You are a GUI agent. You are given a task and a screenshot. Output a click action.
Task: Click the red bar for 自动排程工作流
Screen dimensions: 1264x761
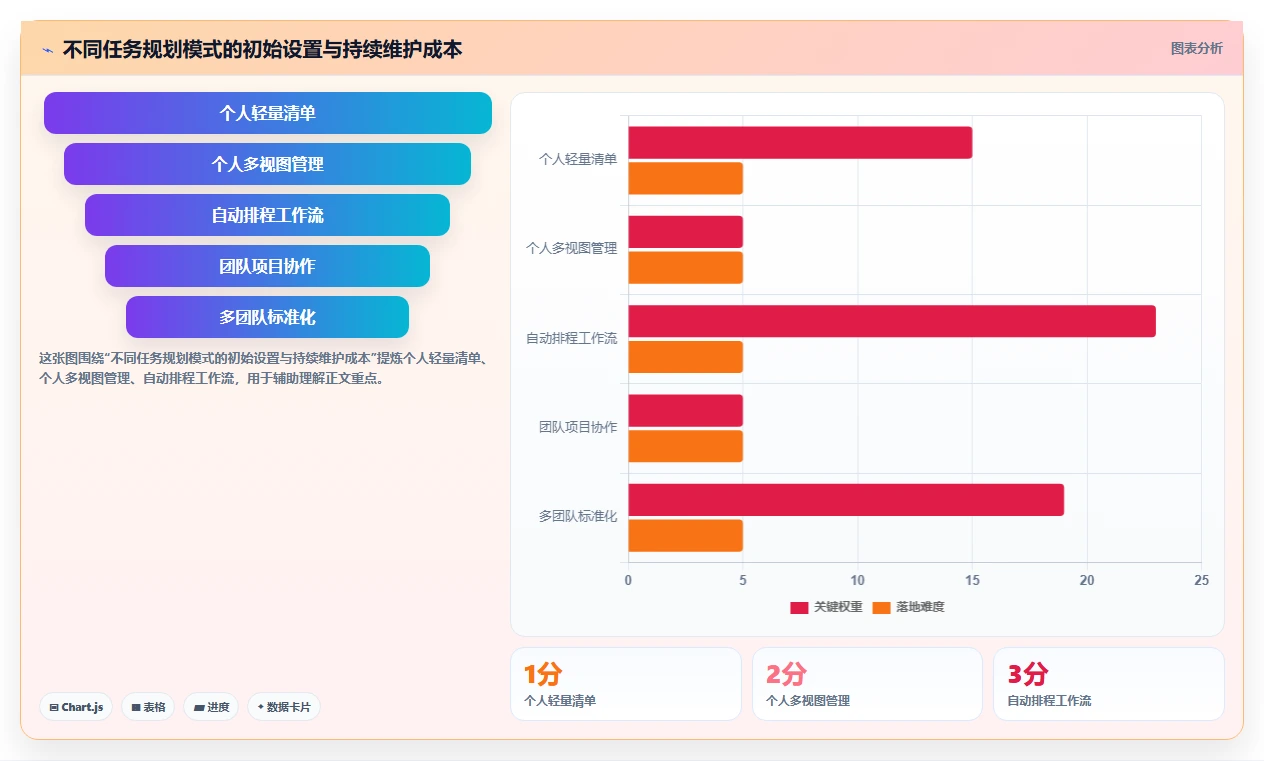pyautogui.click(x=892, y=321)
